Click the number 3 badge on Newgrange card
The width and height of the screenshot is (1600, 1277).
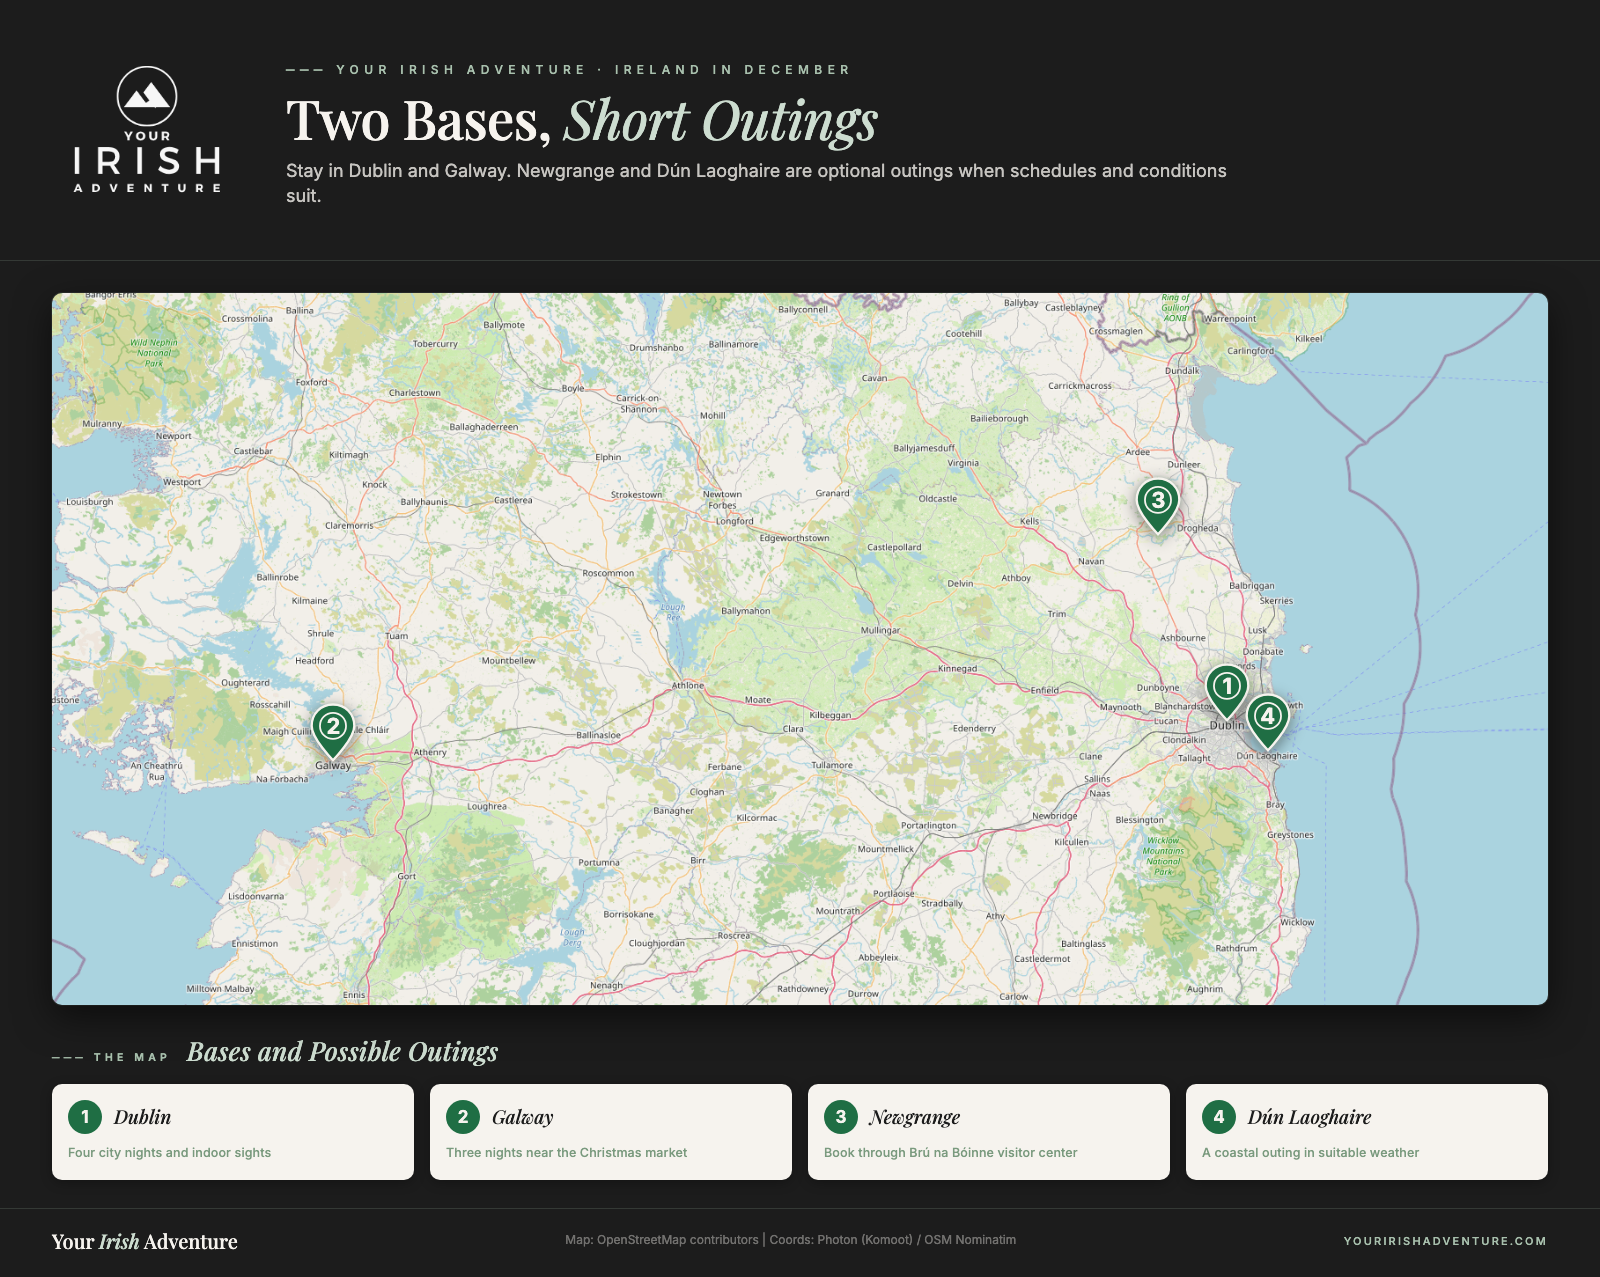click(841, 1117)
